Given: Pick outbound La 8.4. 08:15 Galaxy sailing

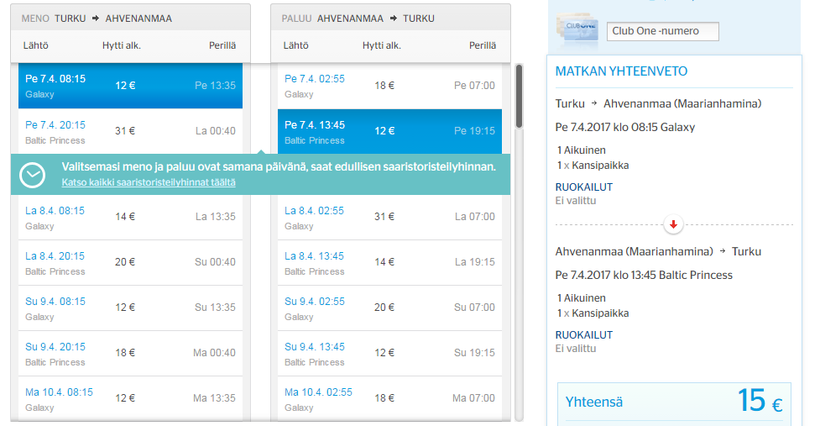Looking at the screenshot, I should pyautogui.click(x=130, y=217).
